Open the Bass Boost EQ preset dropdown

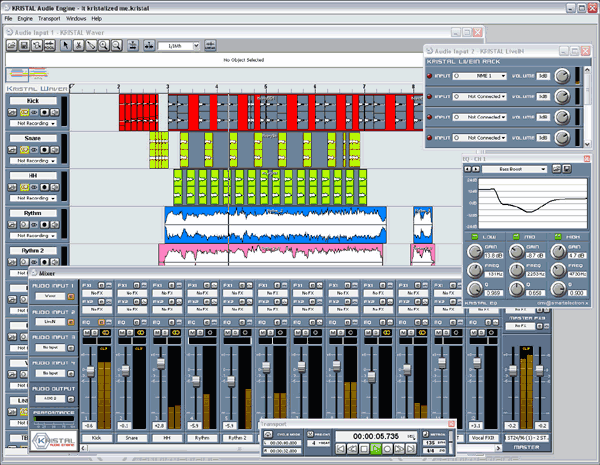pyautogui.click(x=514, y=169)
